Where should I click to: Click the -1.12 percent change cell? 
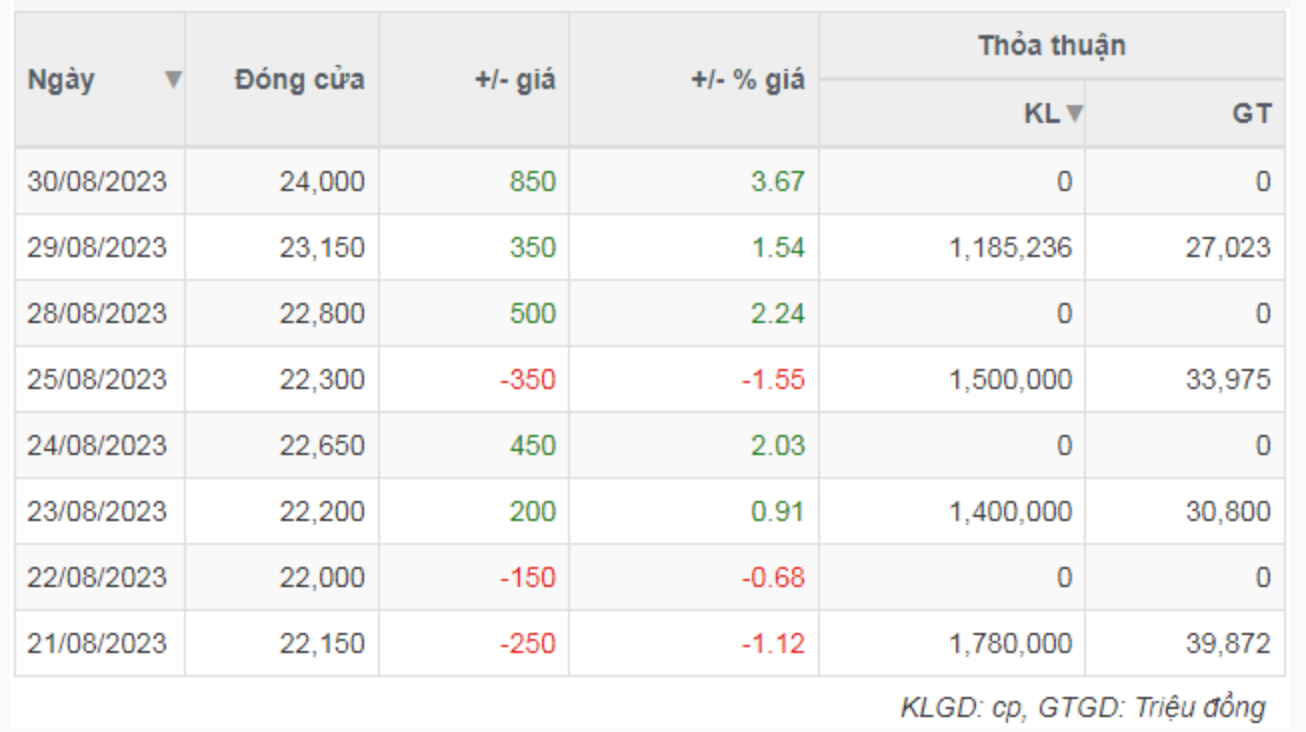tap(772, 643)
